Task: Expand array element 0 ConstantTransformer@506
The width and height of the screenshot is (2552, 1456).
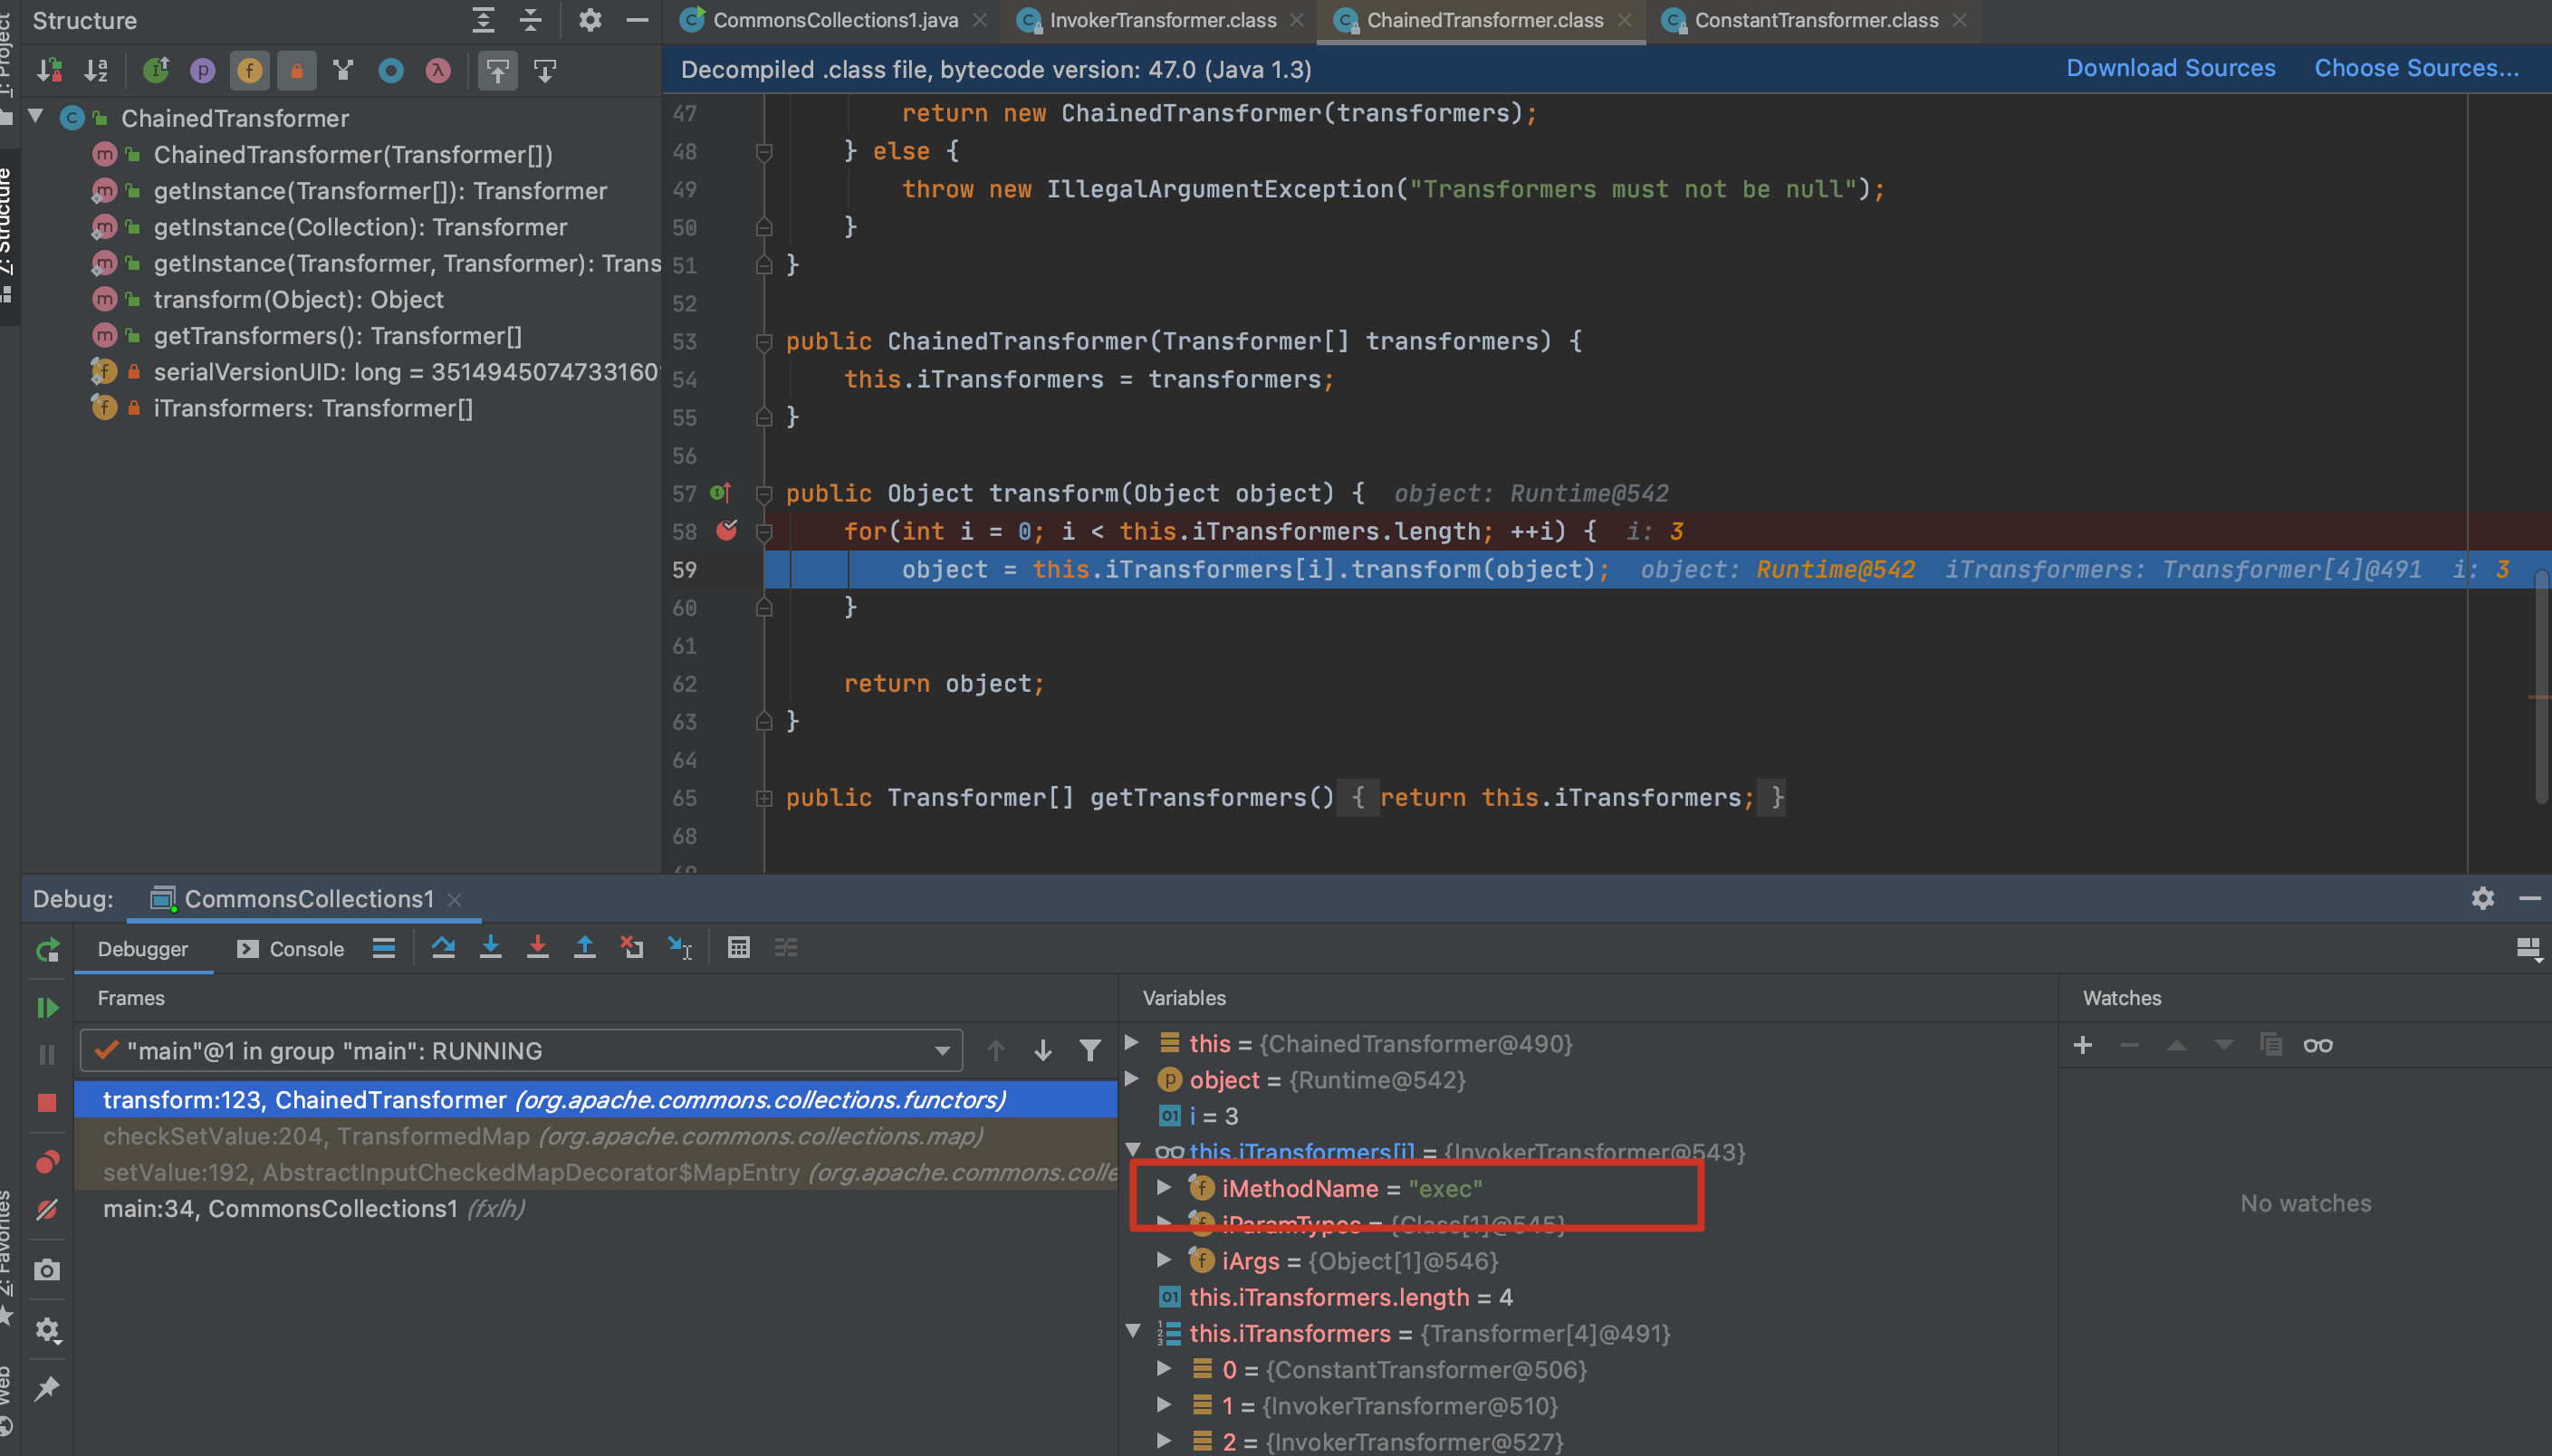Action: point(1164,1368)
